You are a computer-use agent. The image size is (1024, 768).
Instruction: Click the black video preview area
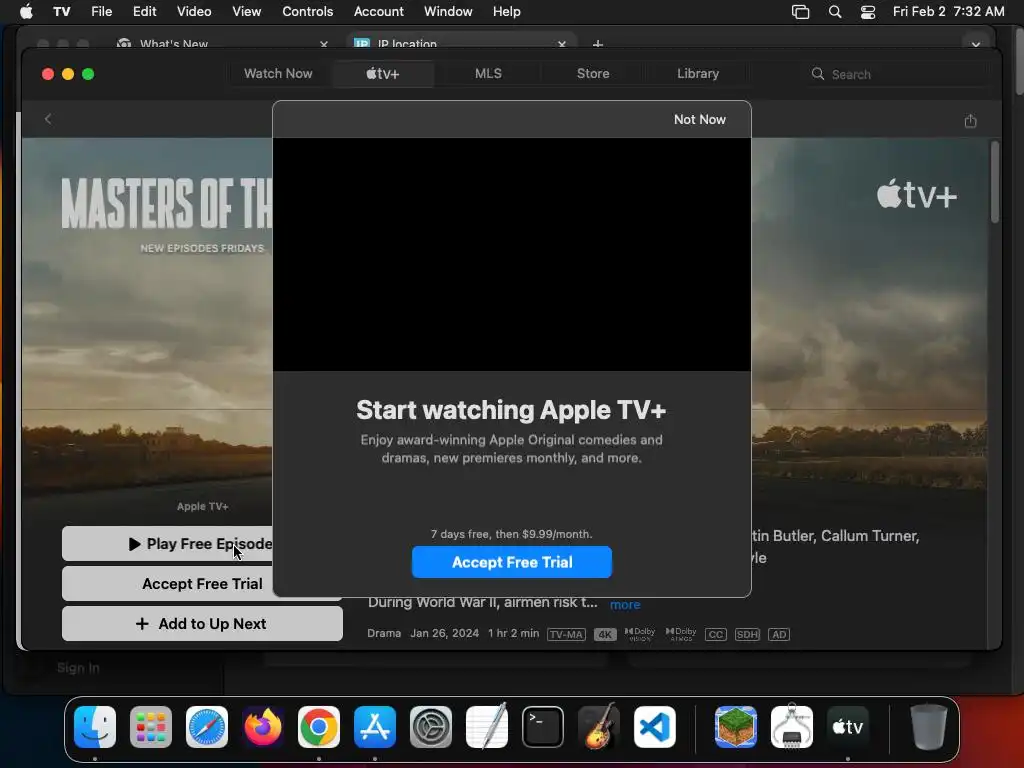[x=511, y=255]
